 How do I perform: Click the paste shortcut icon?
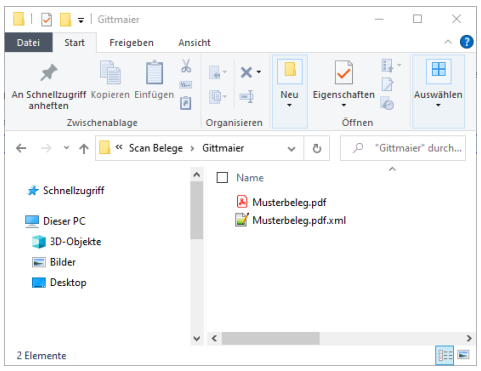[186, 103]
